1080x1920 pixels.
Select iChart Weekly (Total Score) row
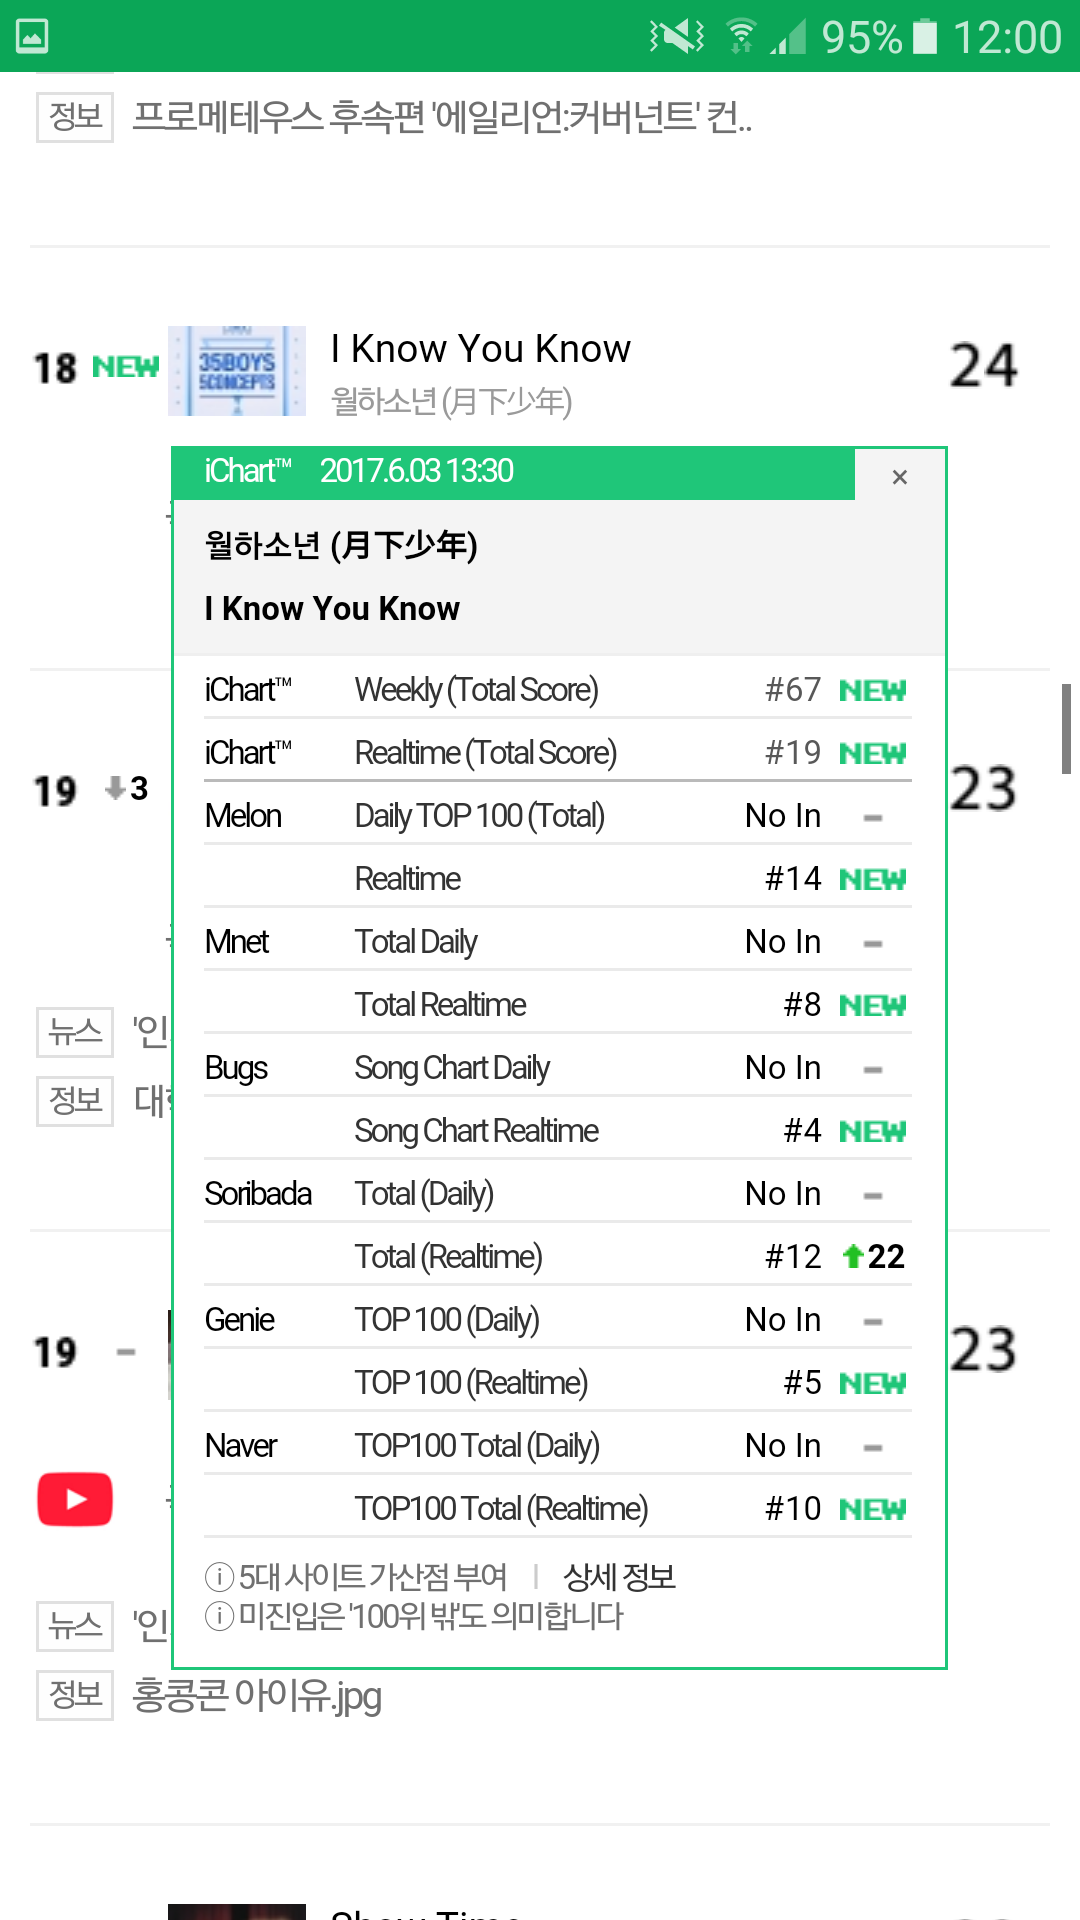(557, 689)
